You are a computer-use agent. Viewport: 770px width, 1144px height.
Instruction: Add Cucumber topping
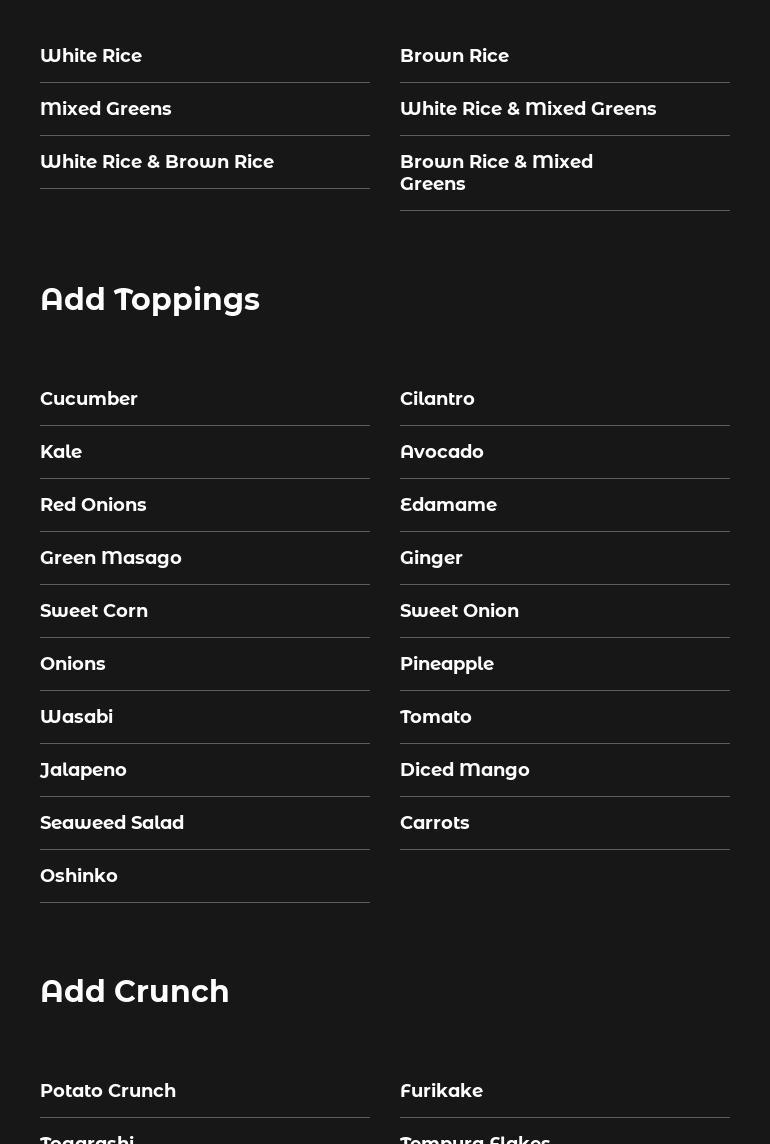pos(89,399)
